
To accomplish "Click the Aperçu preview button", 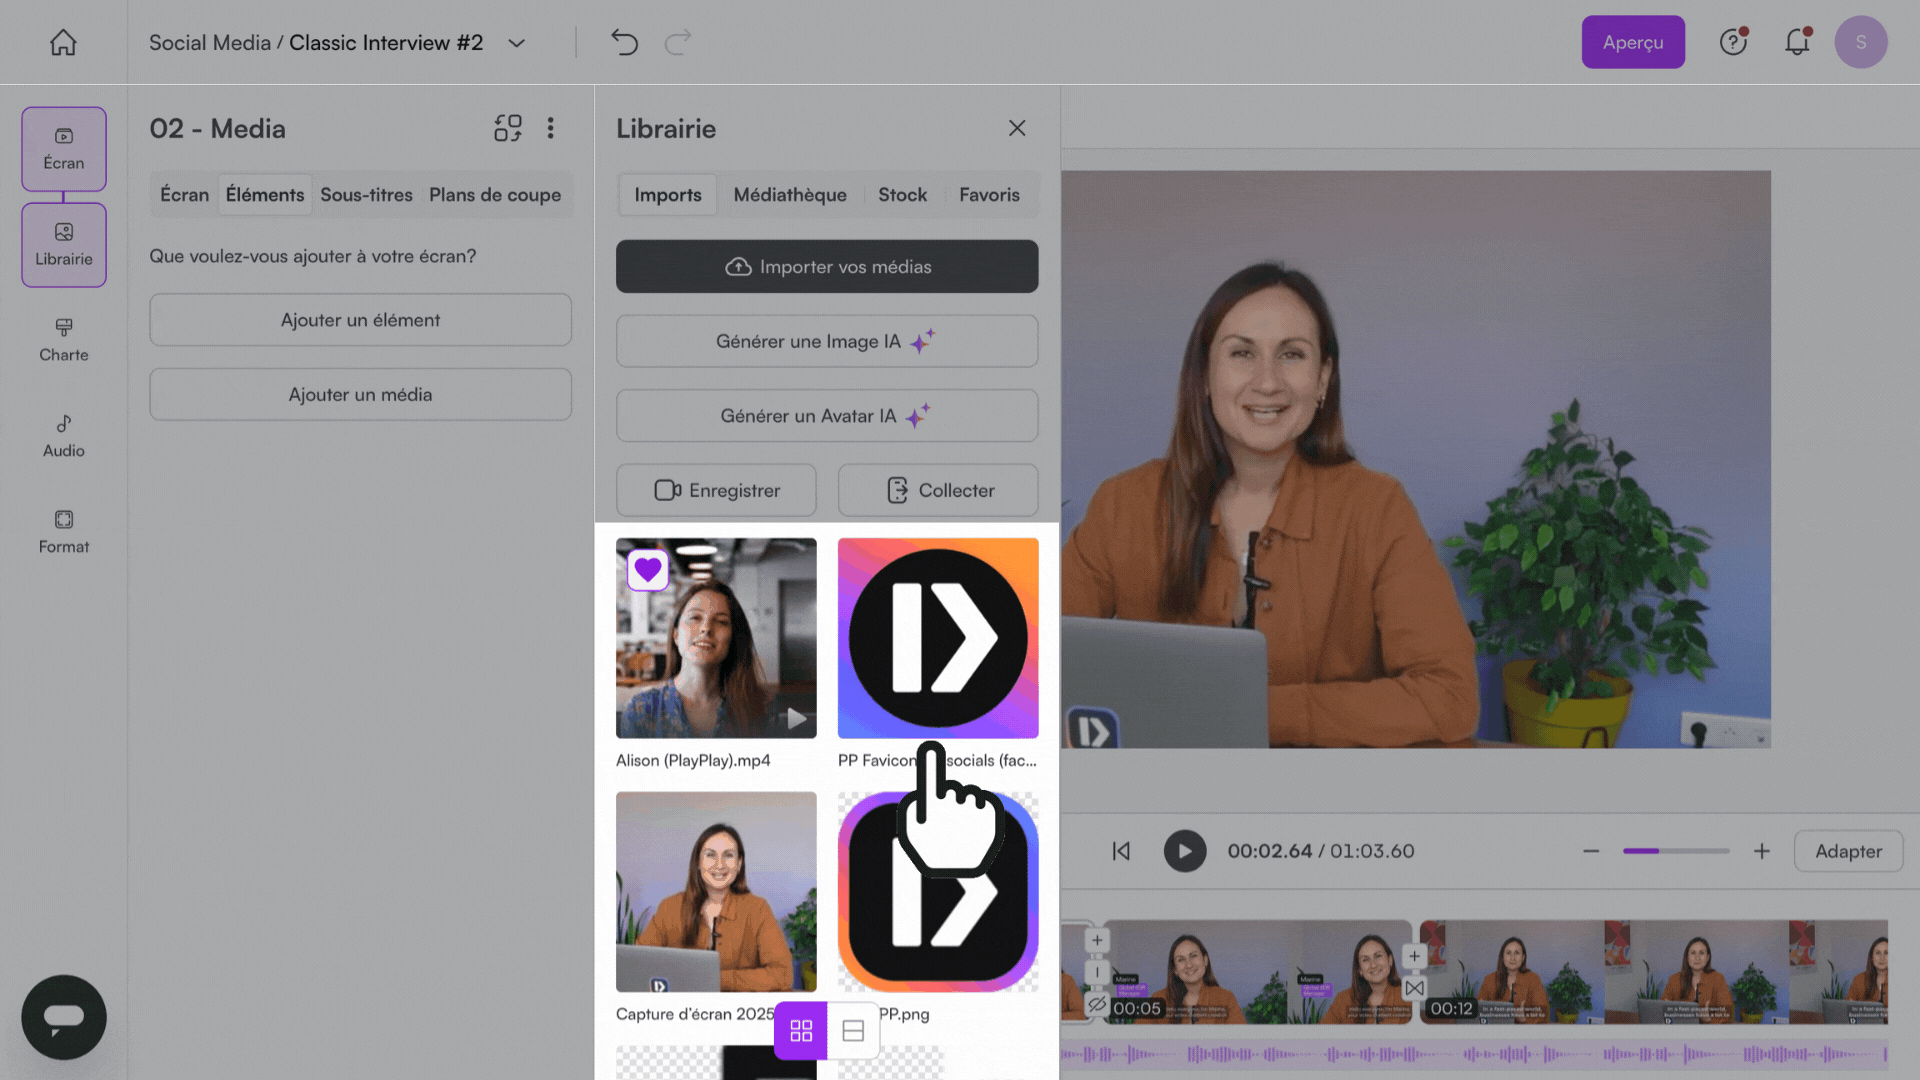I will (x=1632, y=42).
